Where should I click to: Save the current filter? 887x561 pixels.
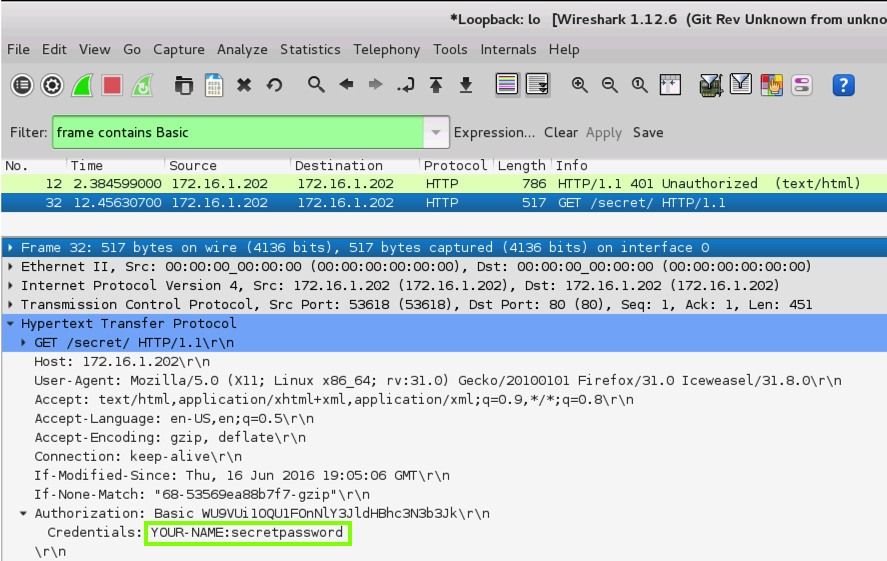tap(648, 132)
